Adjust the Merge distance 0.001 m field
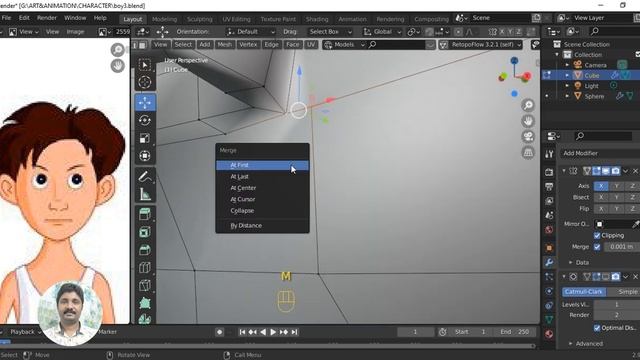 621,247
